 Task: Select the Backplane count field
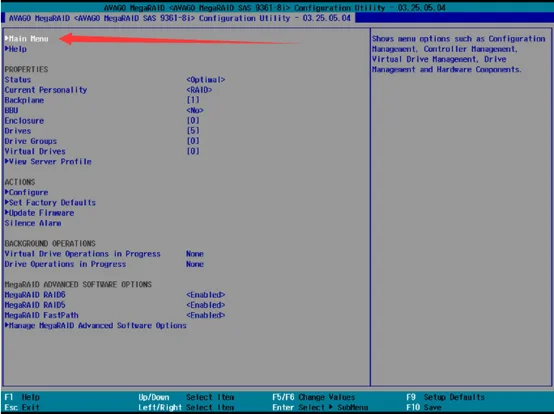coord(193,100)
